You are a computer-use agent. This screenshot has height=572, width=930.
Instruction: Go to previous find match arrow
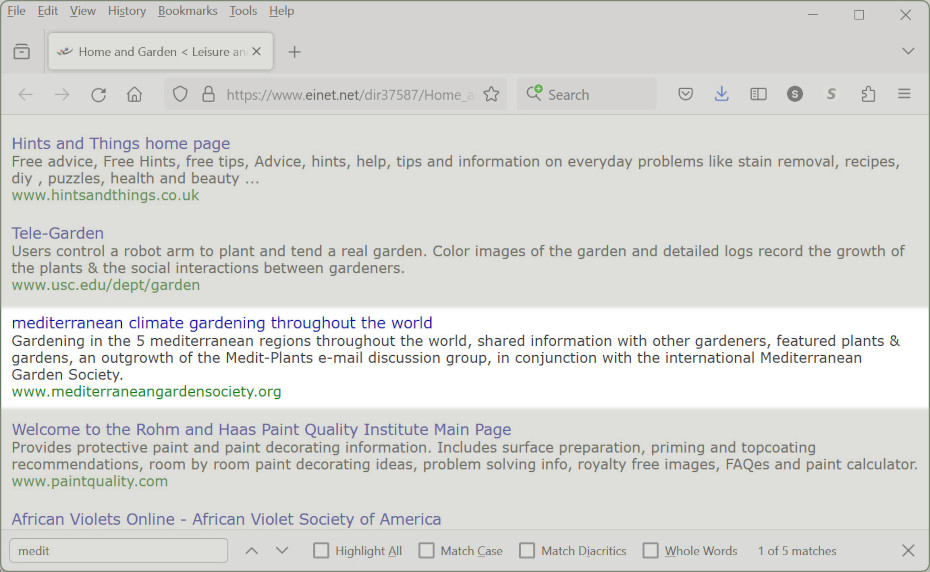click(x=252, y=551)
